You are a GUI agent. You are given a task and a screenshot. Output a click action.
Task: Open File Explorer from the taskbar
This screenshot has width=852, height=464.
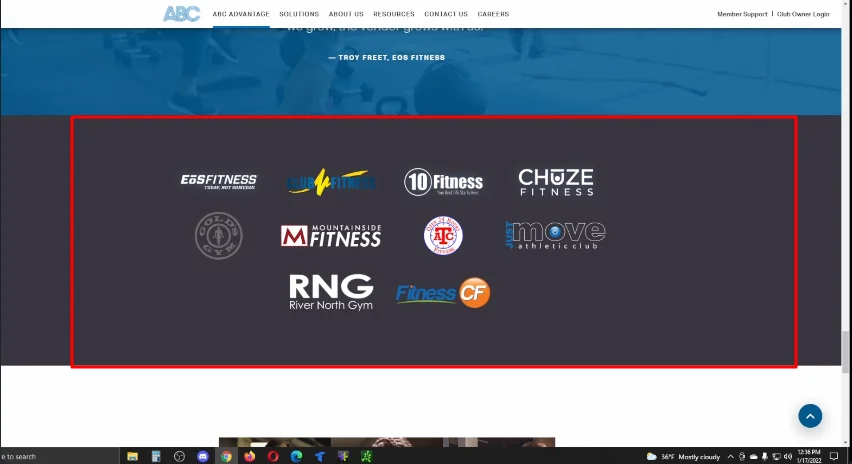pyautogui.click(x=132, y=456)
